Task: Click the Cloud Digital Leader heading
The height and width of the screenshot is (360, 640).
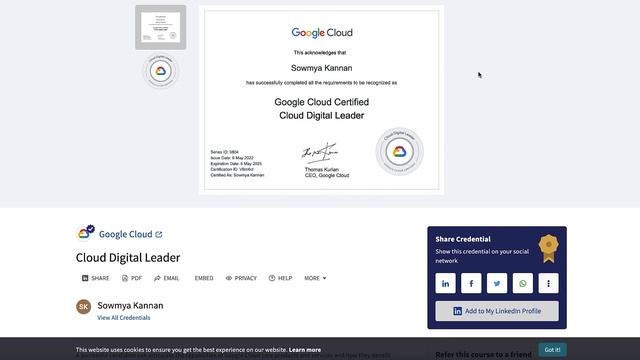Action: (128, 258)
